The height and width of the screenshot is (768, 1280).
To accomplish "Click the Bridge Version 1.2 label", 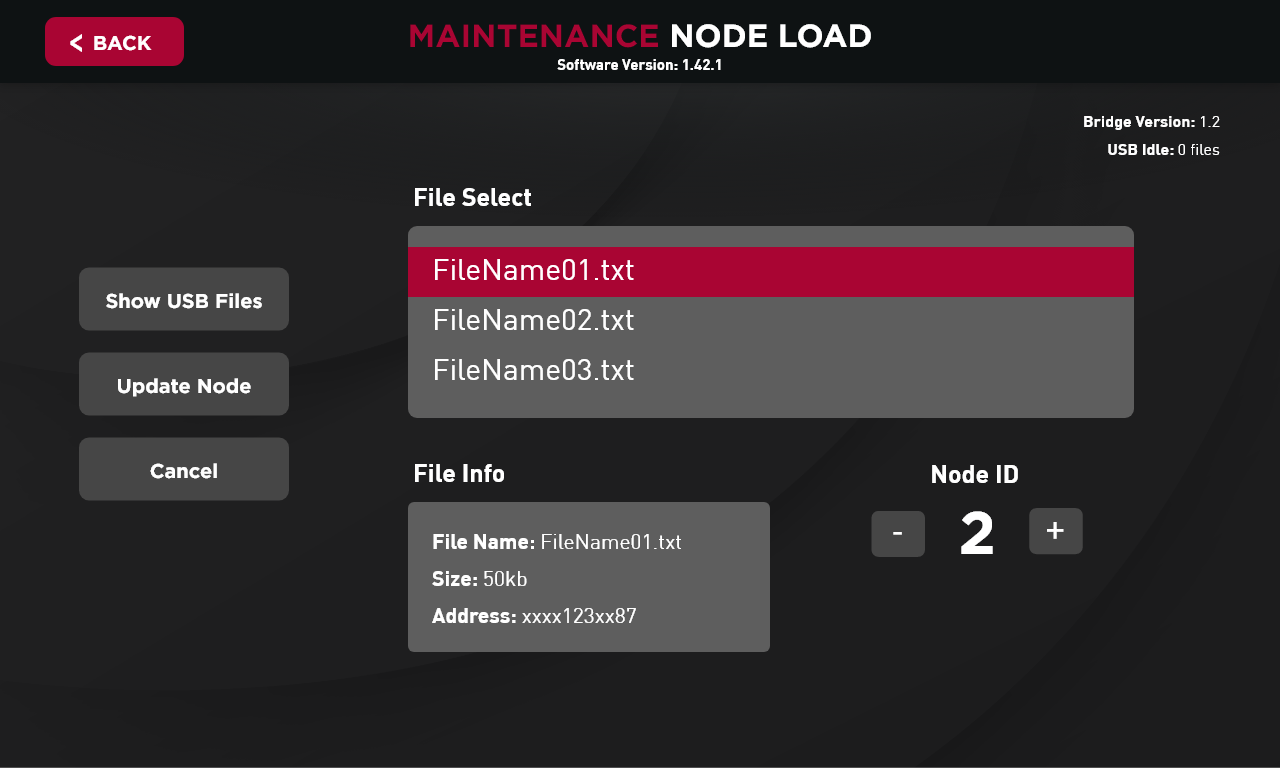I will click(x=1151, y=122).
